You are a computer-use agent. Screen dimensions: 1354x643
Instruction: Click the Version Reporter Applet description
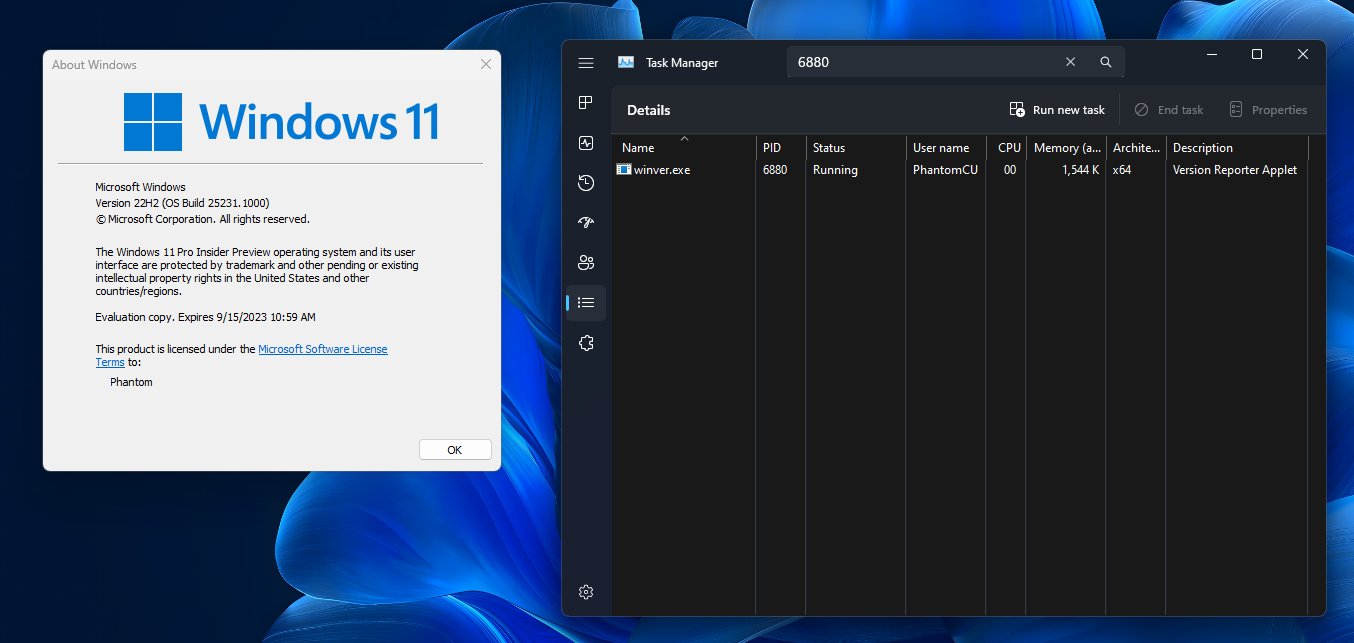pyautogui.click(x=1235, y=170)
